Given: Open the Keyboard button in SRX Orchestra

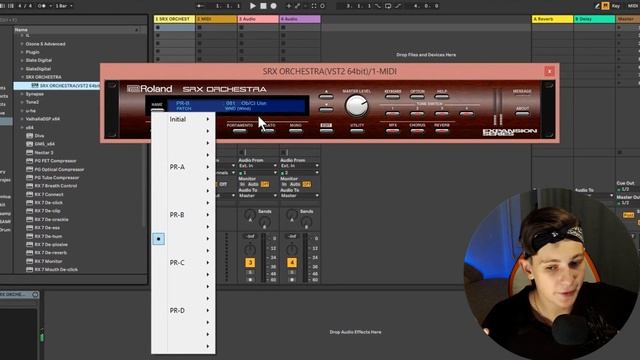Looking at the screenshot, I should coord(392,97).
